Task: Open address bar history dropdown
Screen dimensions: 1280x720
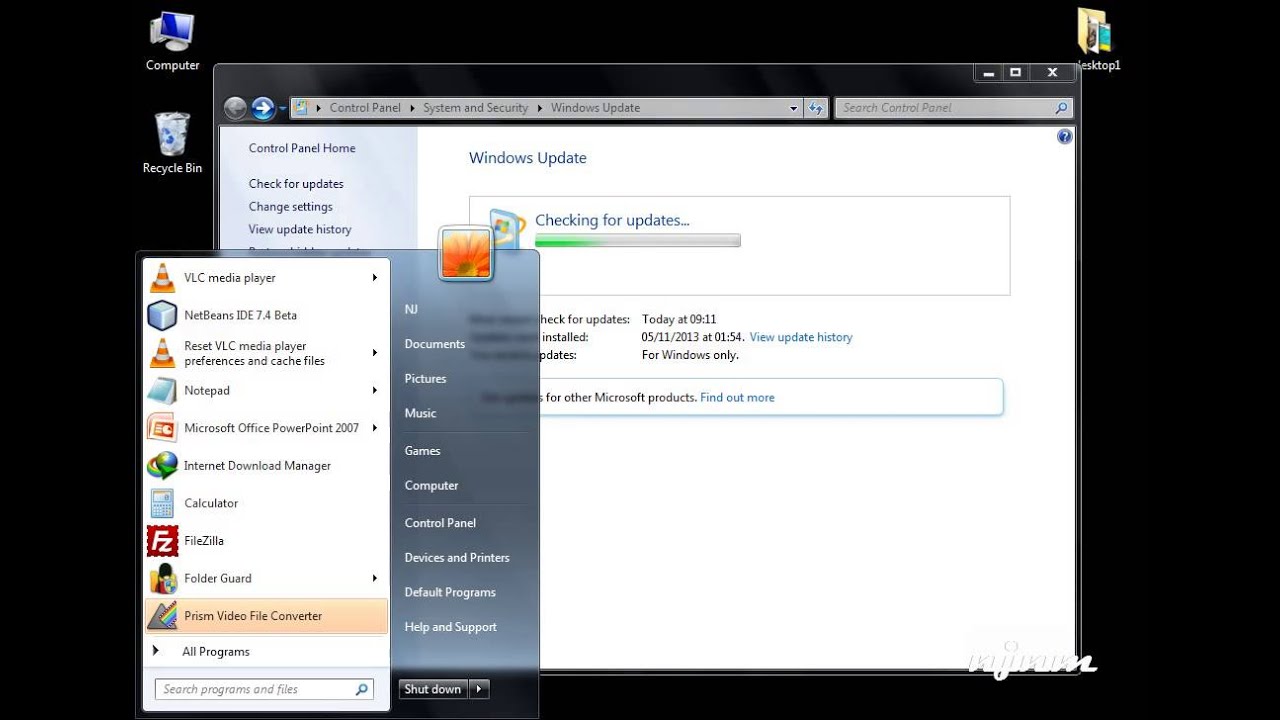Action: coord(794,108)
